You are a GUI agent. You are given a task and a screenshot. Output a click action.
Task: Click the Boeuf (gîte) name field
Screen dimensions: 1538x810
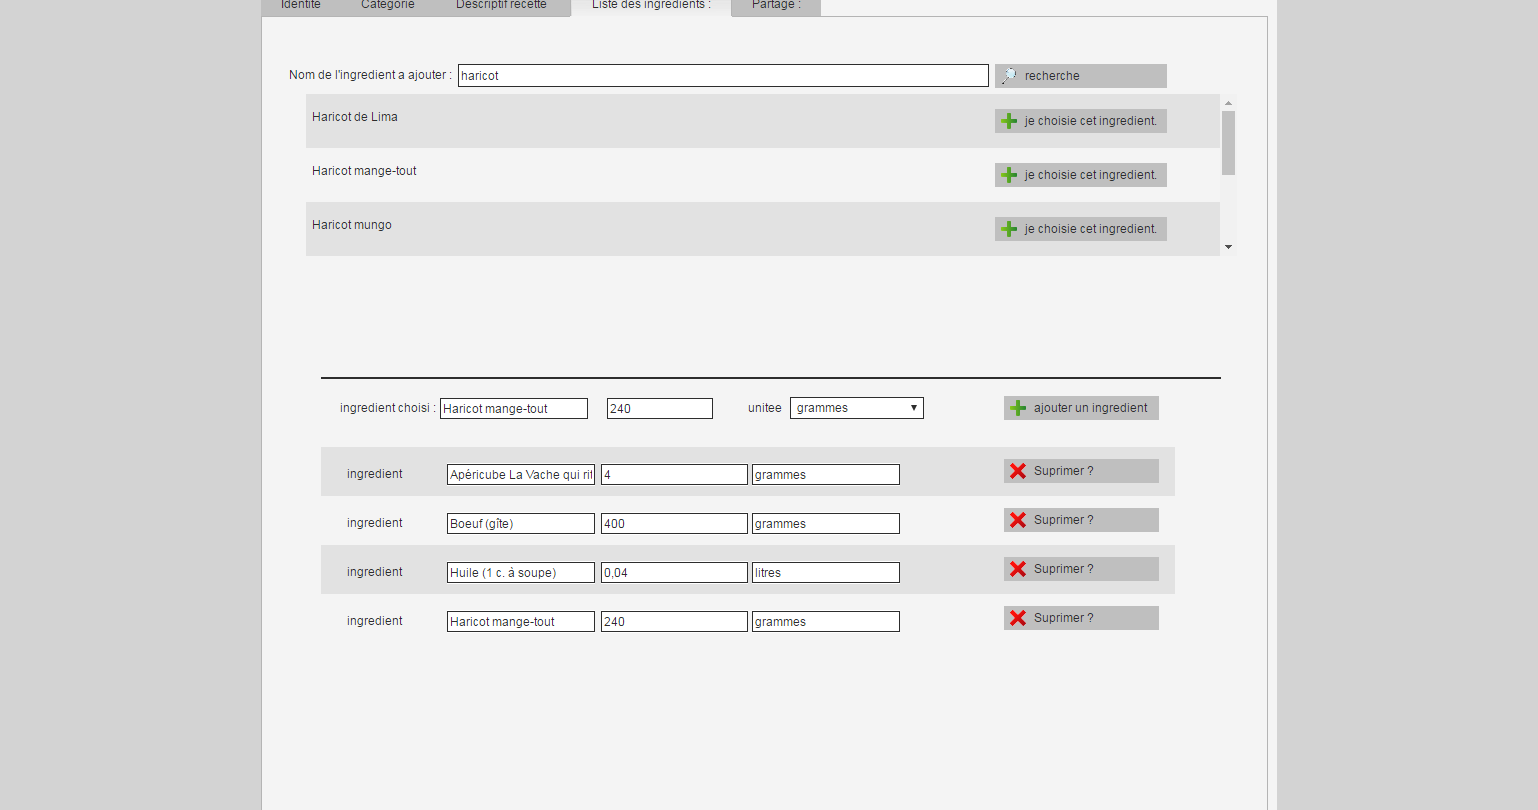pyautogui.click(x=521, y=523)
